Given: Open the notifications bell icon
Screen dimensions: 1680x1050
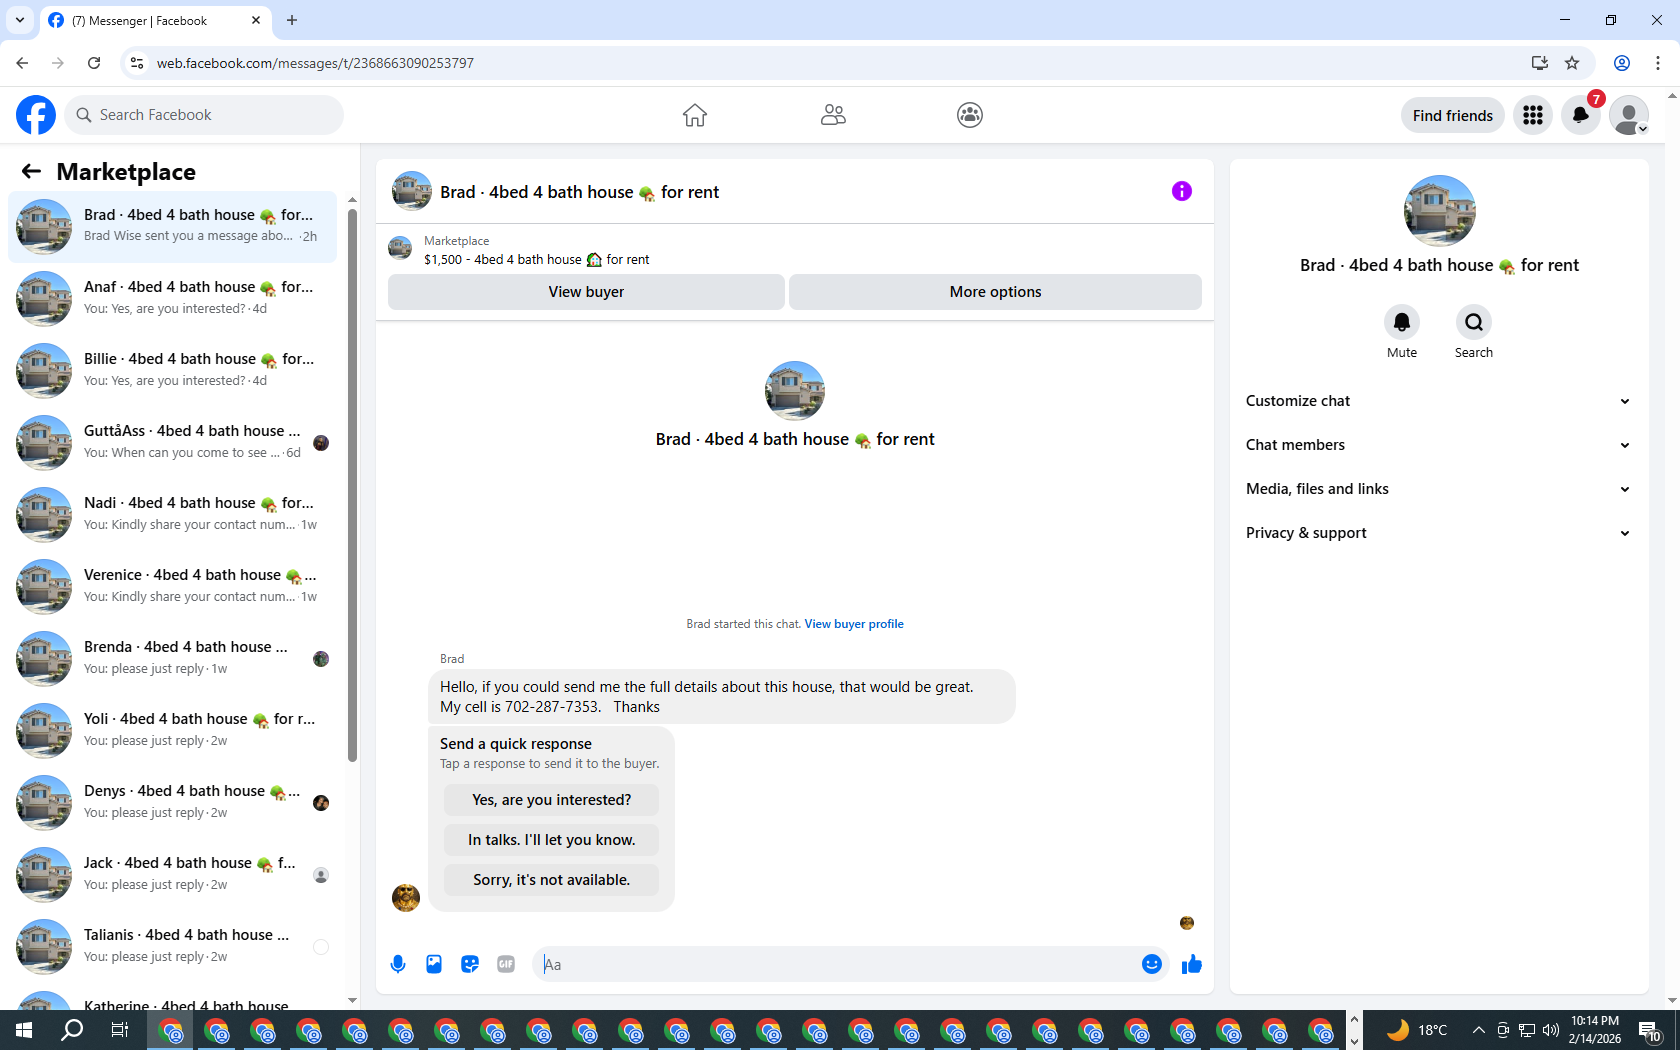Looking at the screenshot, I should (1581, 115).
